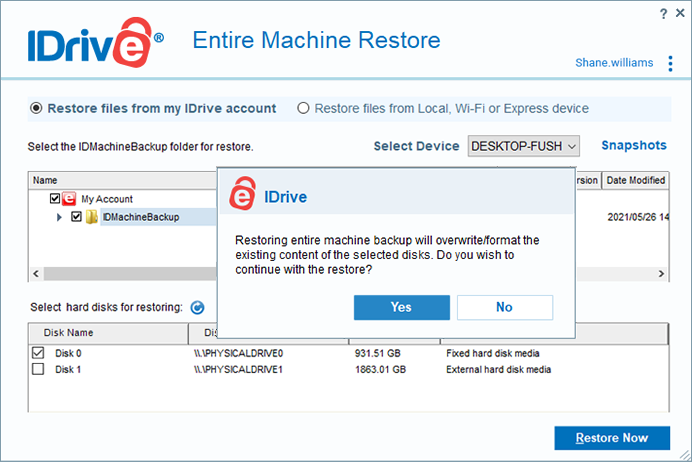Click the right arrow of horizontal scrollbar
692x462 pixels.
coord(661,274)
